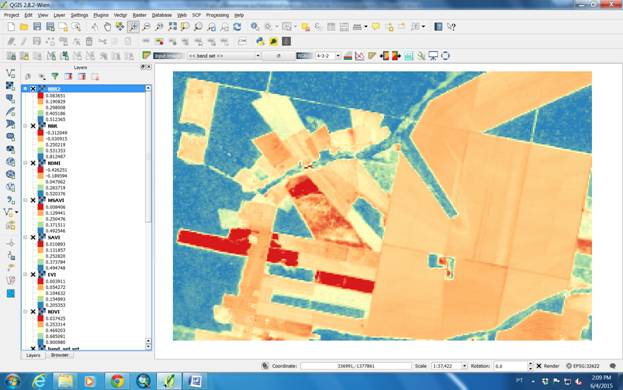This screenshot has height=390, width=623.
Task: Toggle the Render checkbox in status bar
Action: (x=539, y=366)
